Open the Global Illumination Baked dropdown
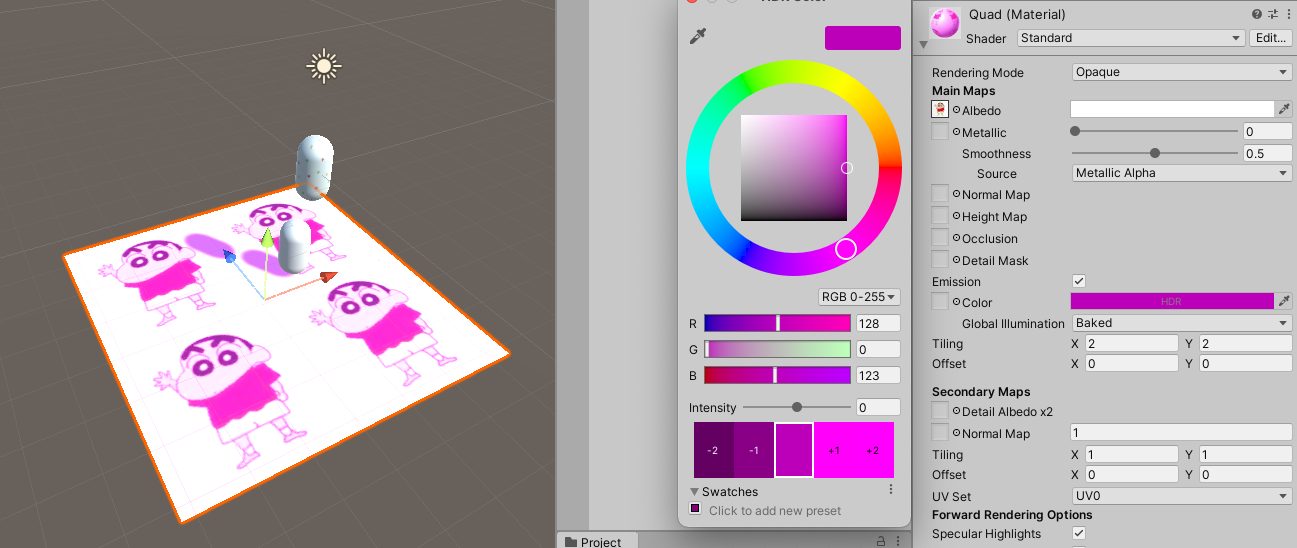1297x548 pixels. click(1182, 323)
